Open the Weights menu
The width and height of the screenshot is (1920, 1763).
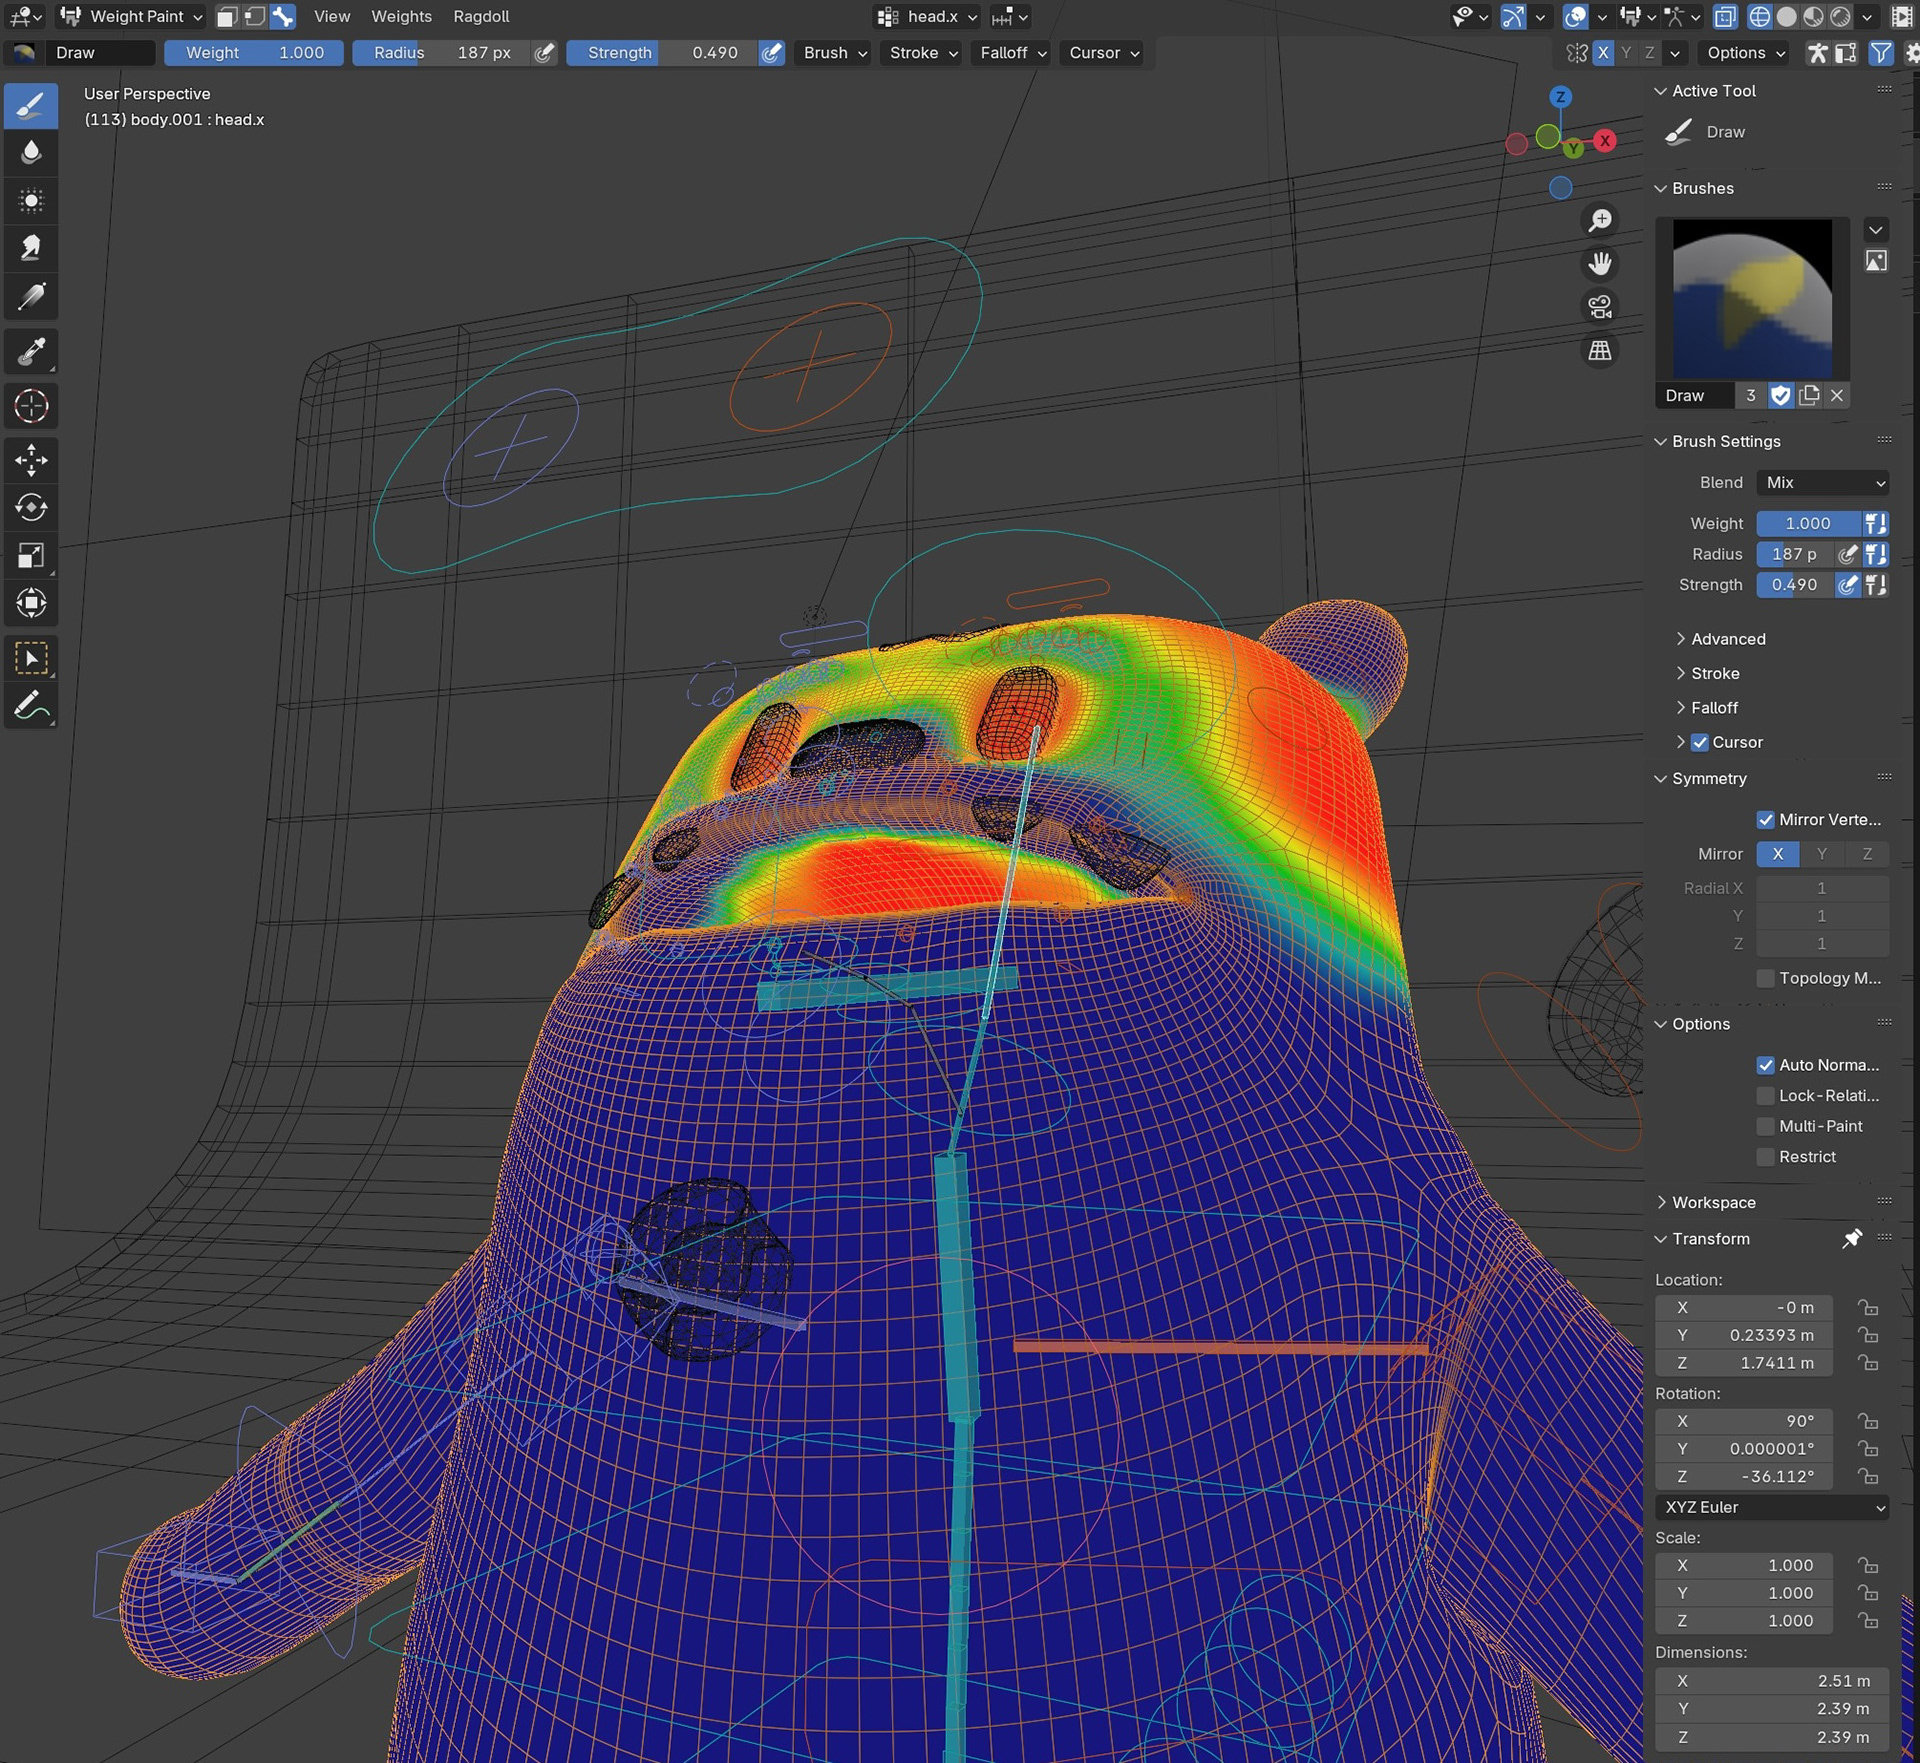(x=401, y=17)
